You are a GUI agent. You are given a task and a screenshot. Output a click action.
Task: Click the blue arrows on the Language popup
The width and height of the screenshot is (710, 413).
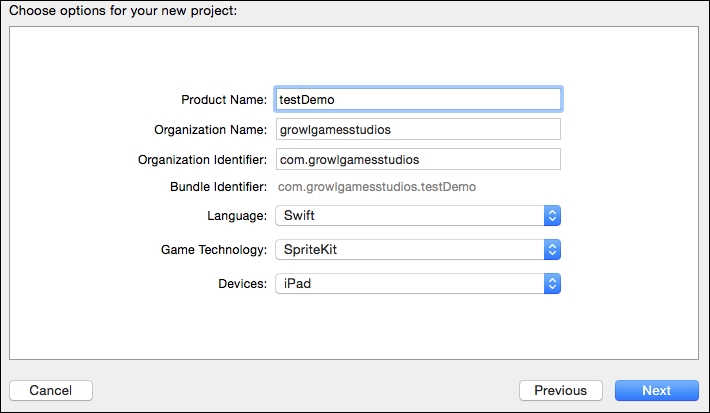552,216
